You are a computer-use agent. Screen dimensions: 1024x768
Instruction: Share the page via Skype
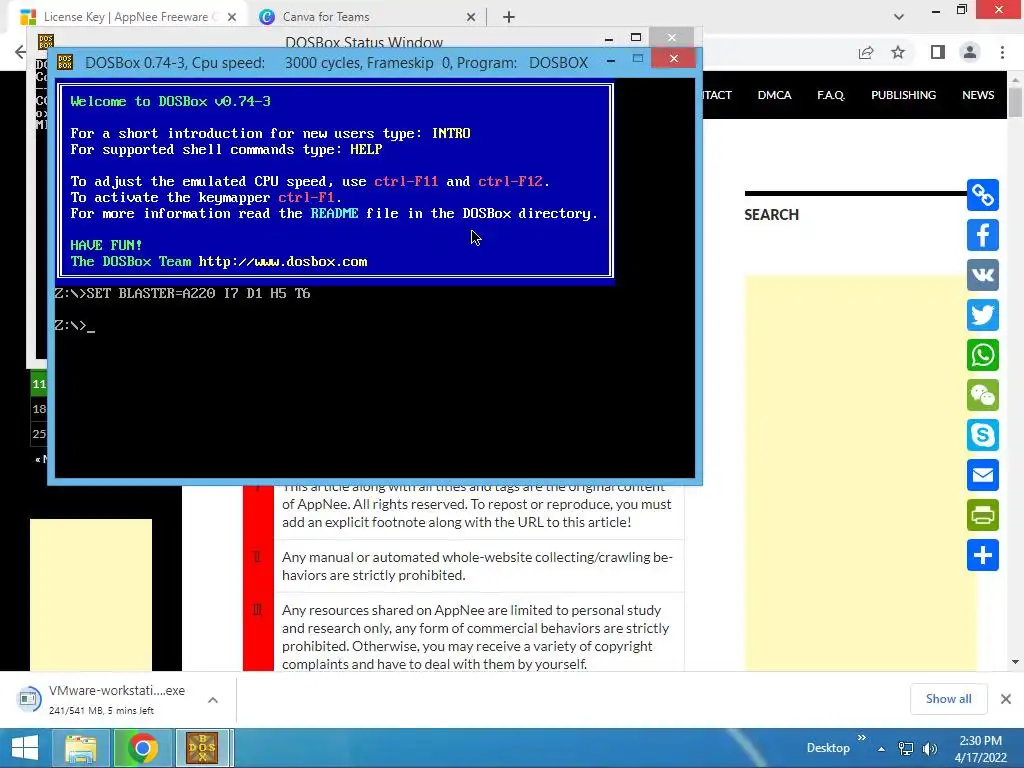pyautogui.click(x=982, y=435)
